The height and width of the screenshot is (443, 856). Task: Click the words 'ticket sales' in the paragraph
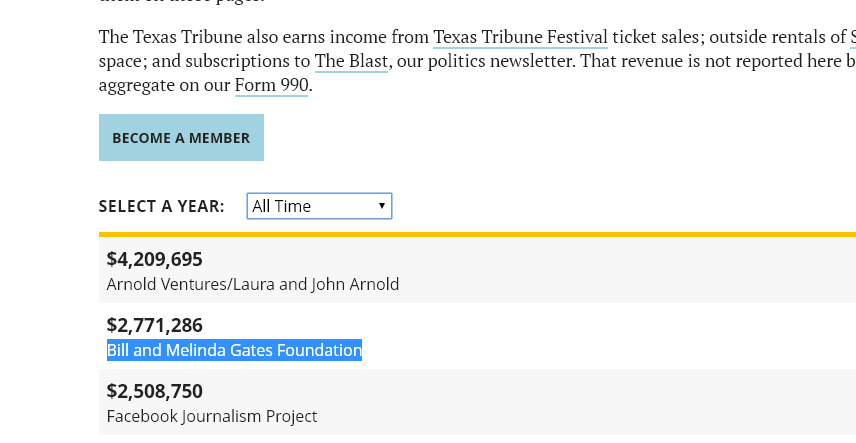(657, 38)
